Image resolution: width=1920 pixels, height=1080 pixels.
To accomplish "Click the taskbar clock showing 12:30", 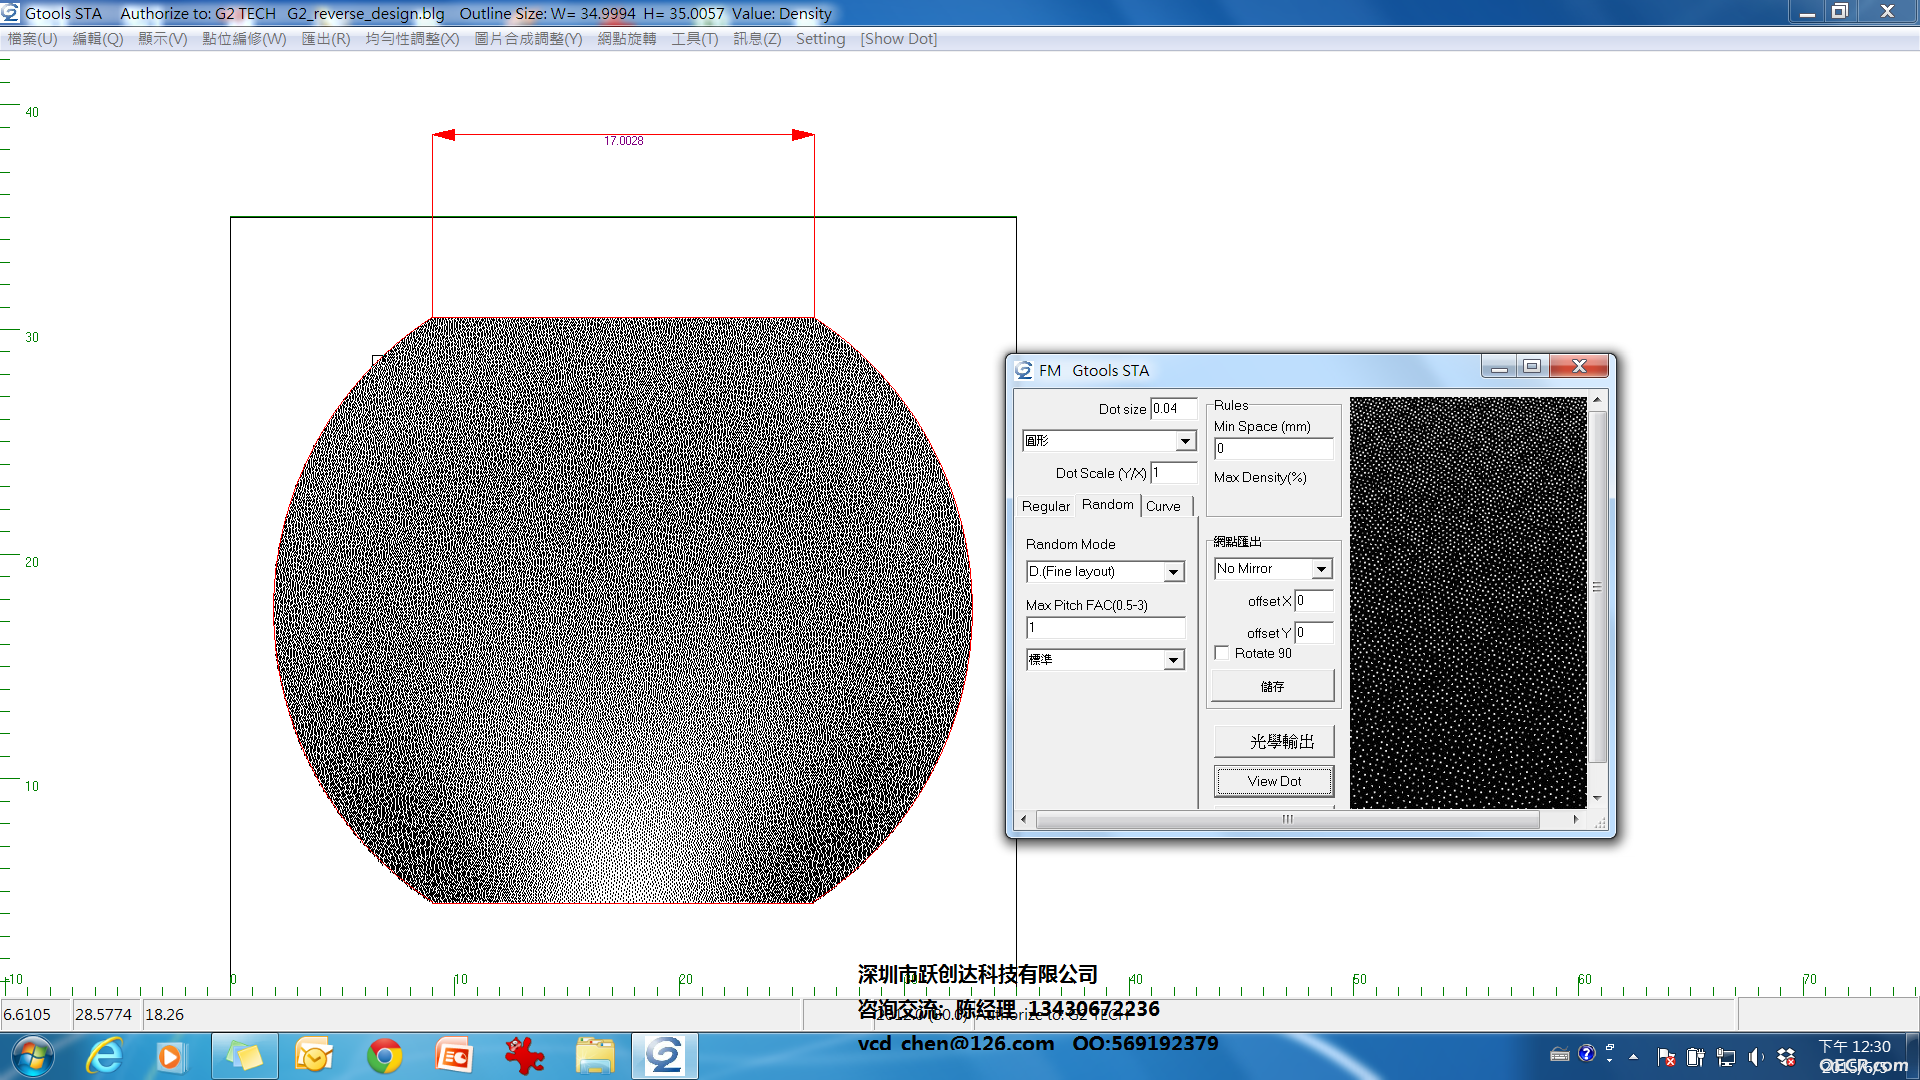I will pyautogui.click(x=1855, y=1046).
